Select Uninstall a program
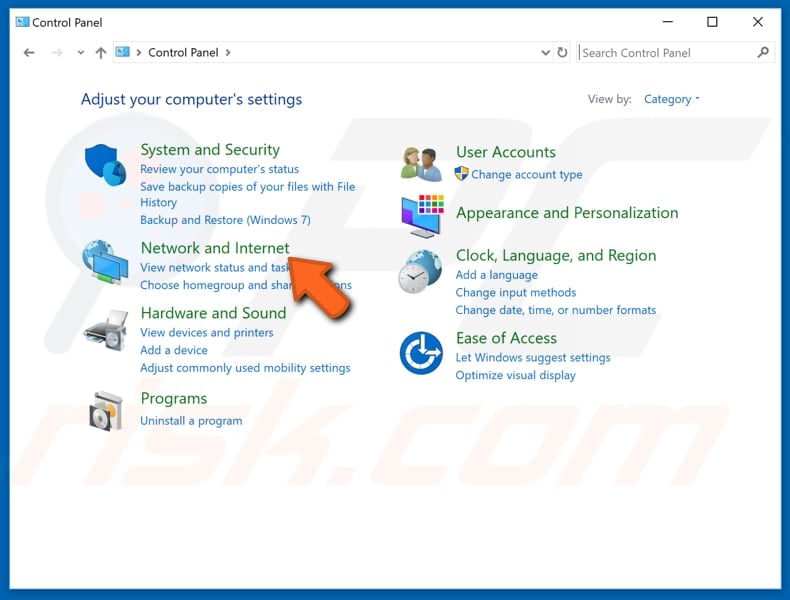This screenshot has width=790, height=600. pos(191,421)
